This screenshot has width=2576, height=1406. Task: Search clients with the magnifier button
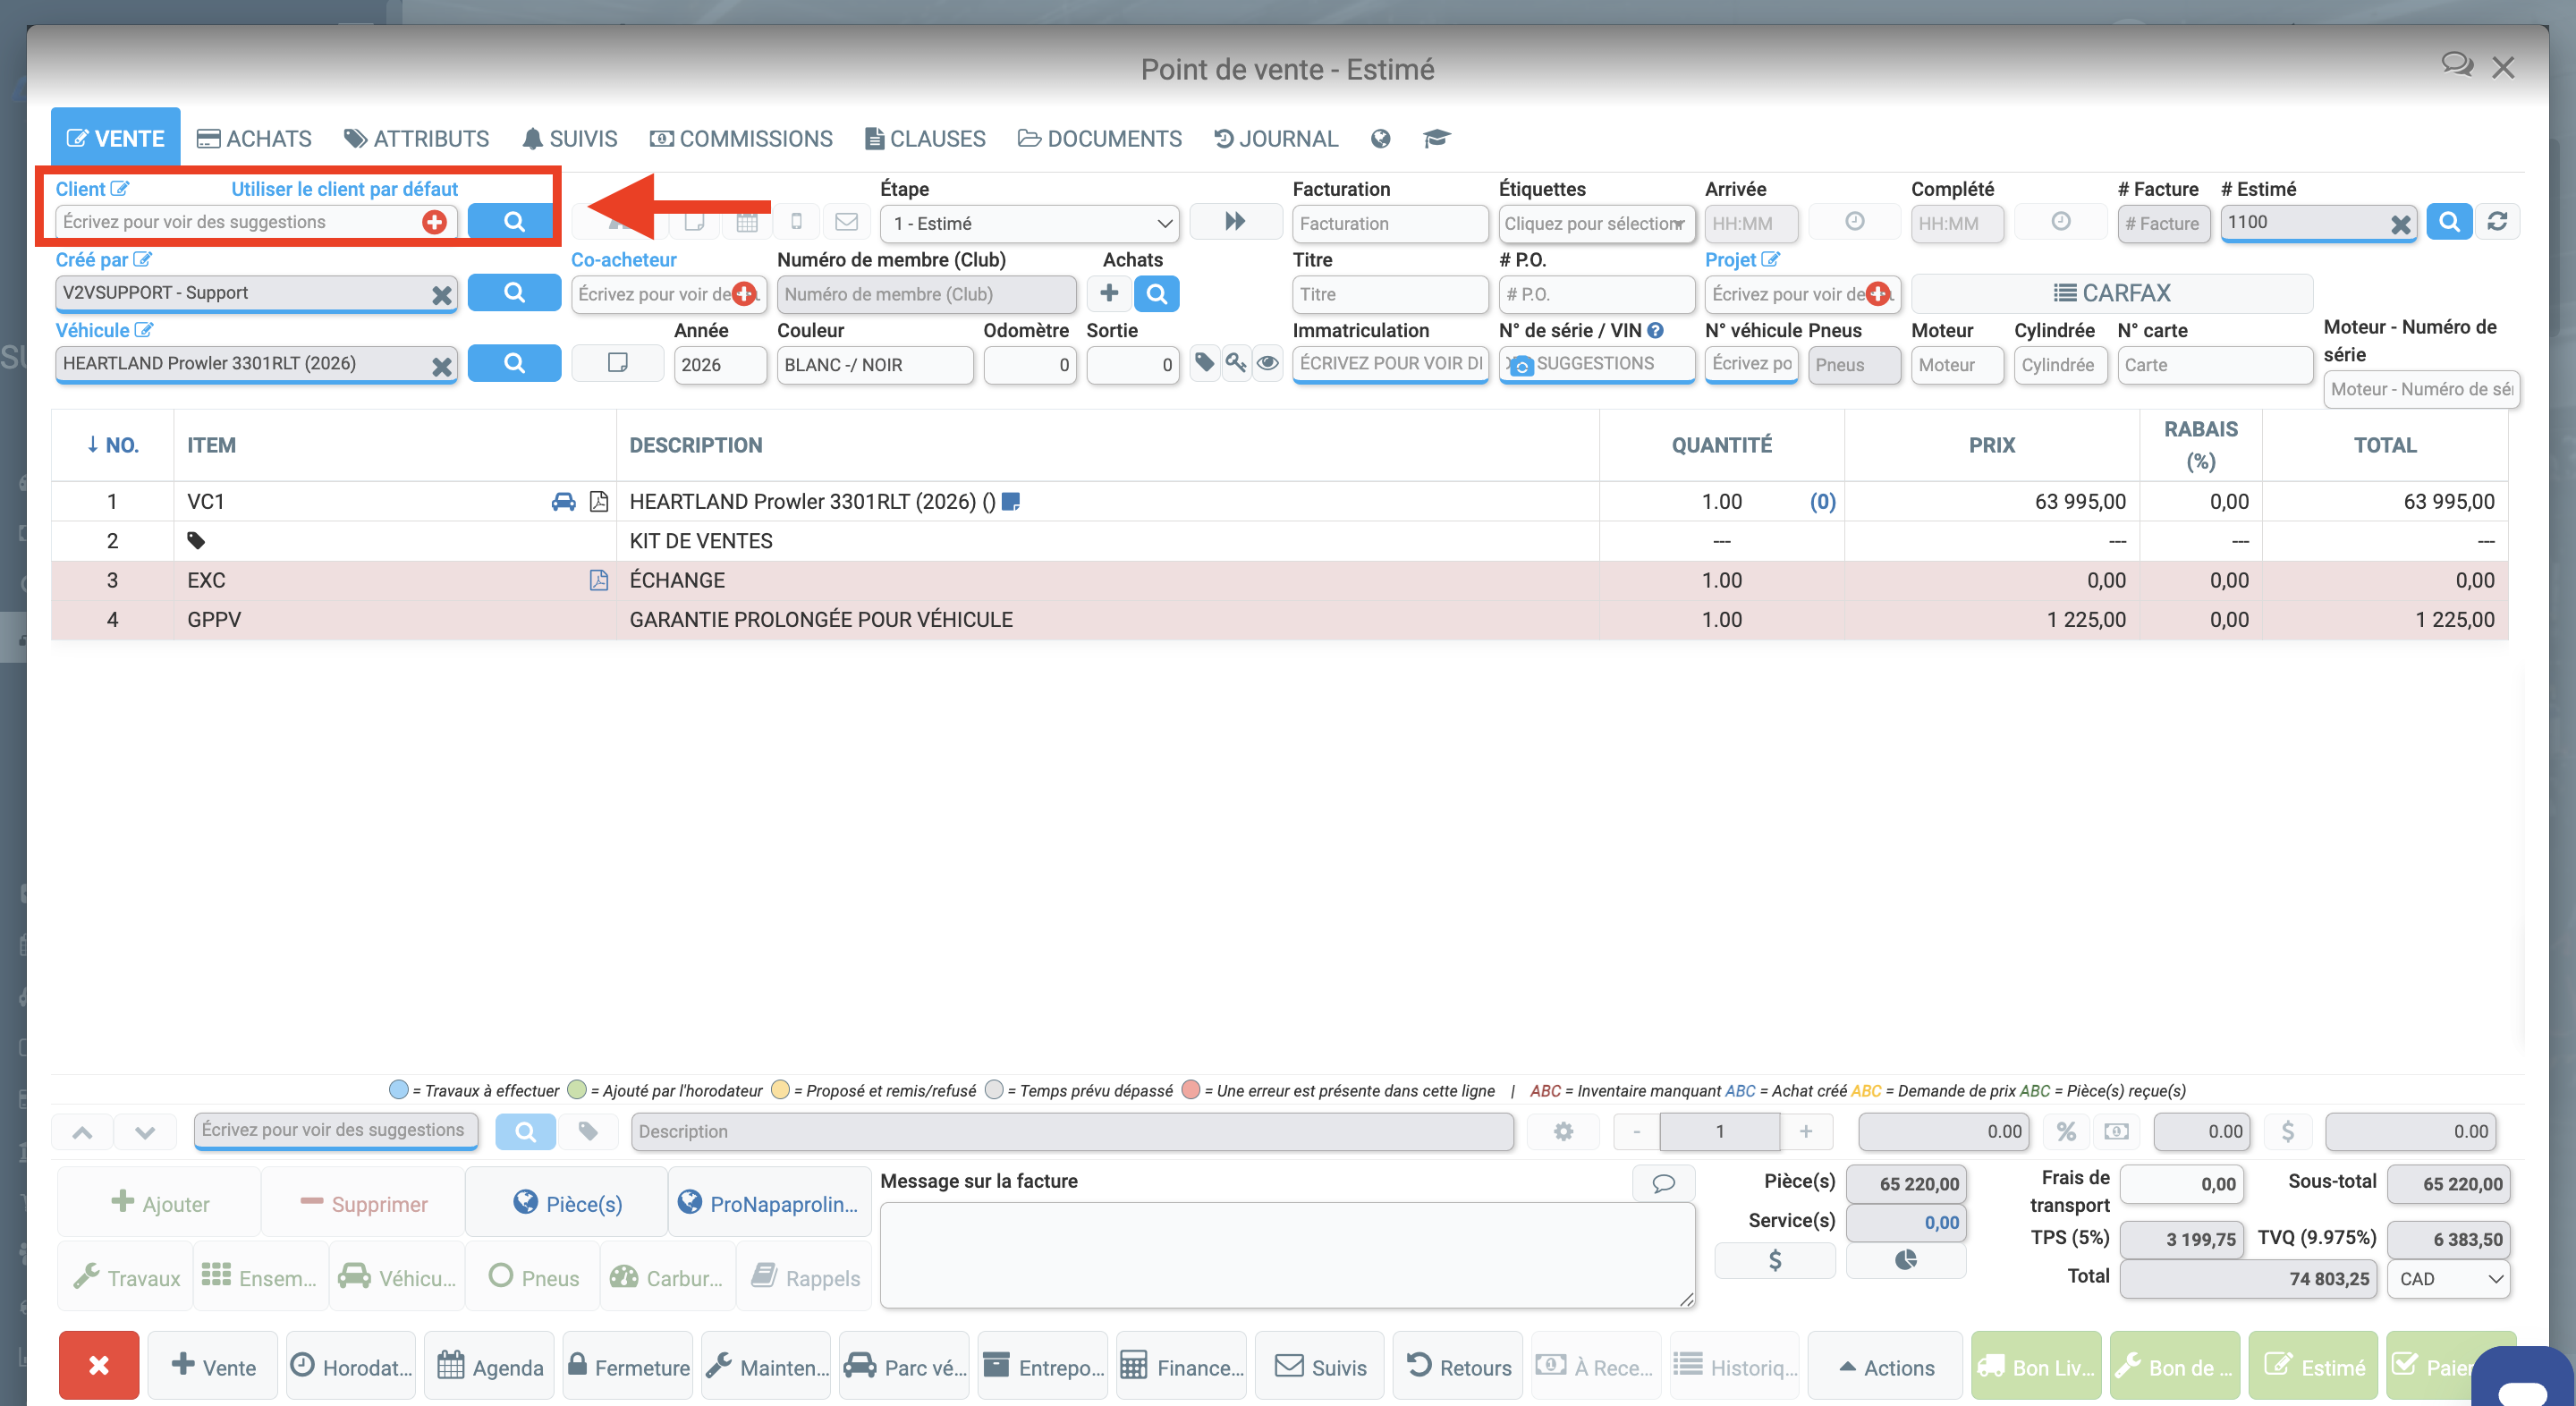pyautogui.click(x=514, y=222)
